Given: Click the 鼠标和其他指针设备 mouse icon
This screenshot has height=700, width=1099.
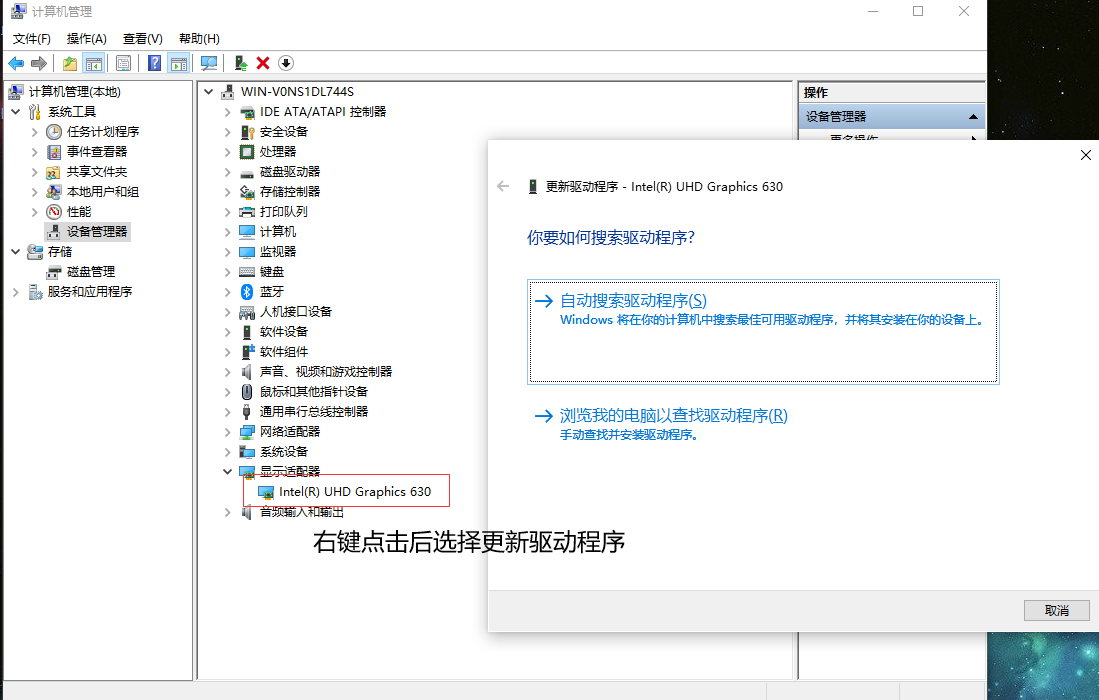Looking at the screenshot, I should coord(247,392).
